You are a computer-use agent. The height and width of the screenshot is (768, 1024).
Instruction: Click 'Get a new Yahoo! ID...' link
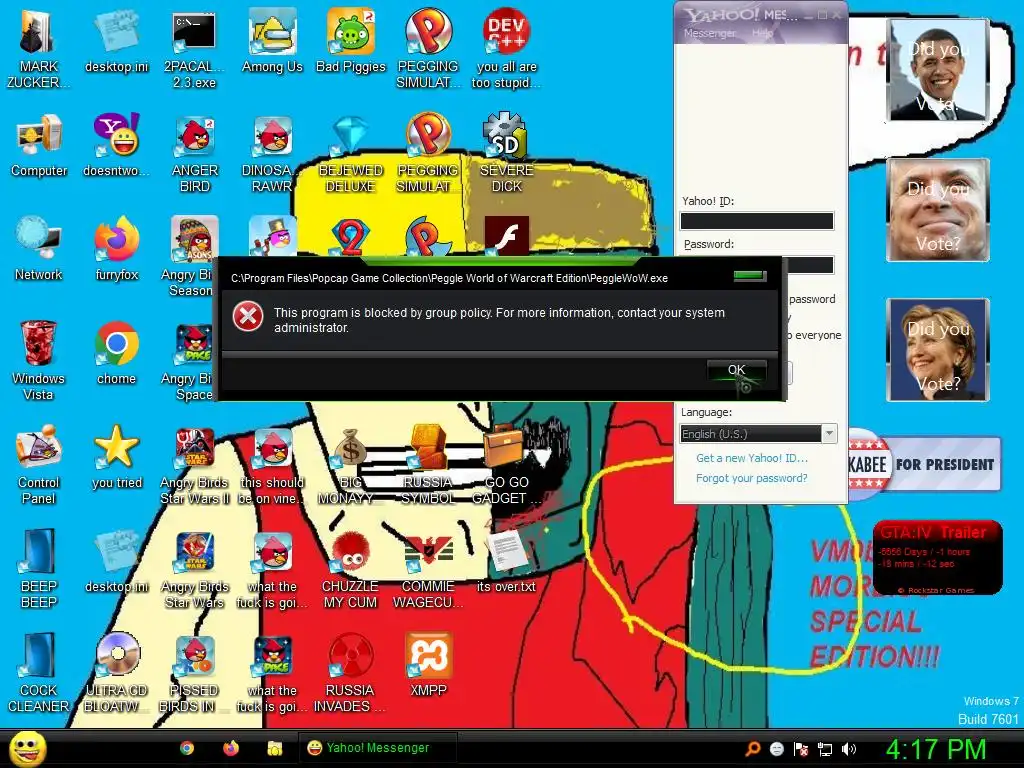point(752,458)
